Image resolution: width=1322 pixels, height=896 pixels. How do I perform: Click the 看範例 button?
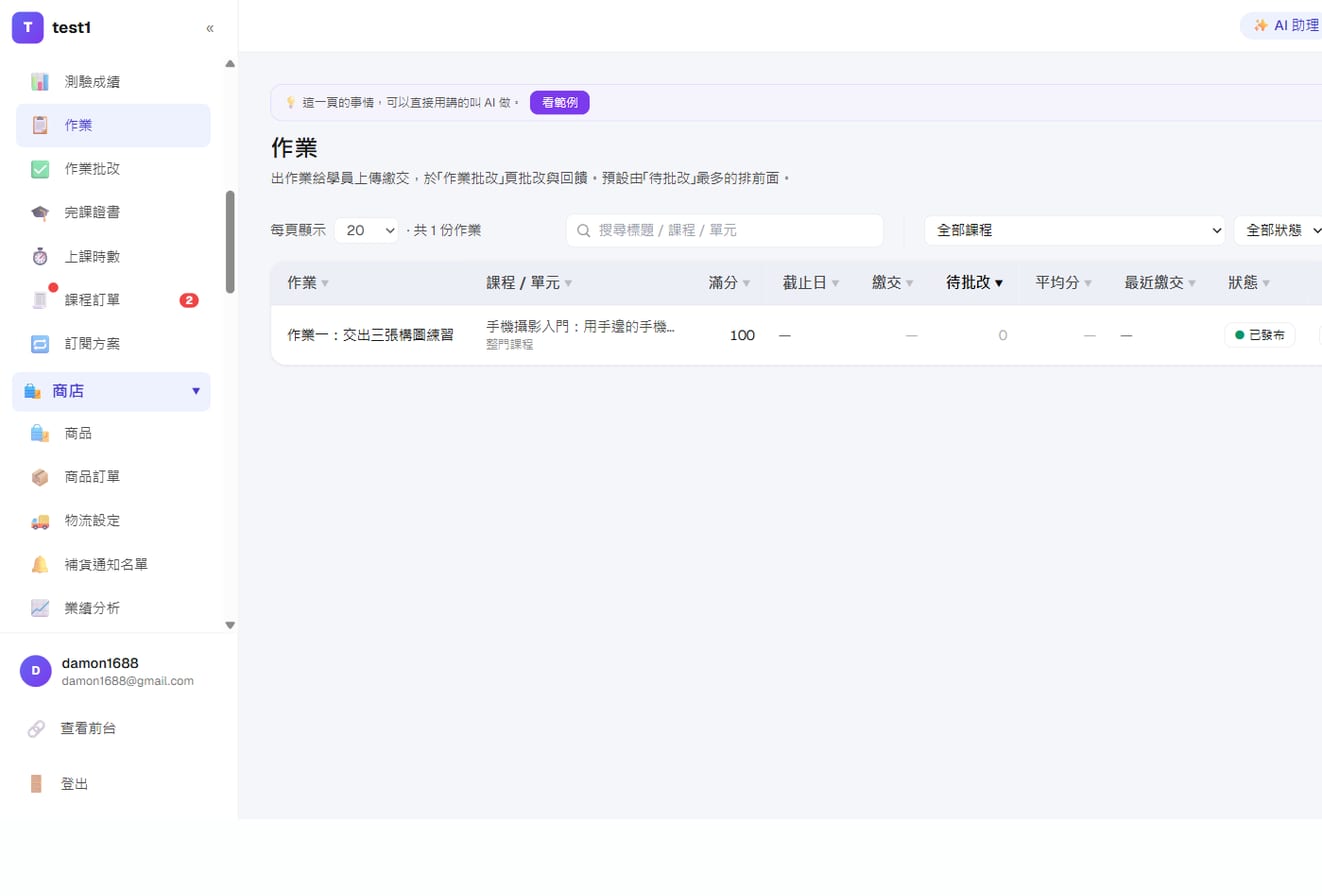pos(560,102)
